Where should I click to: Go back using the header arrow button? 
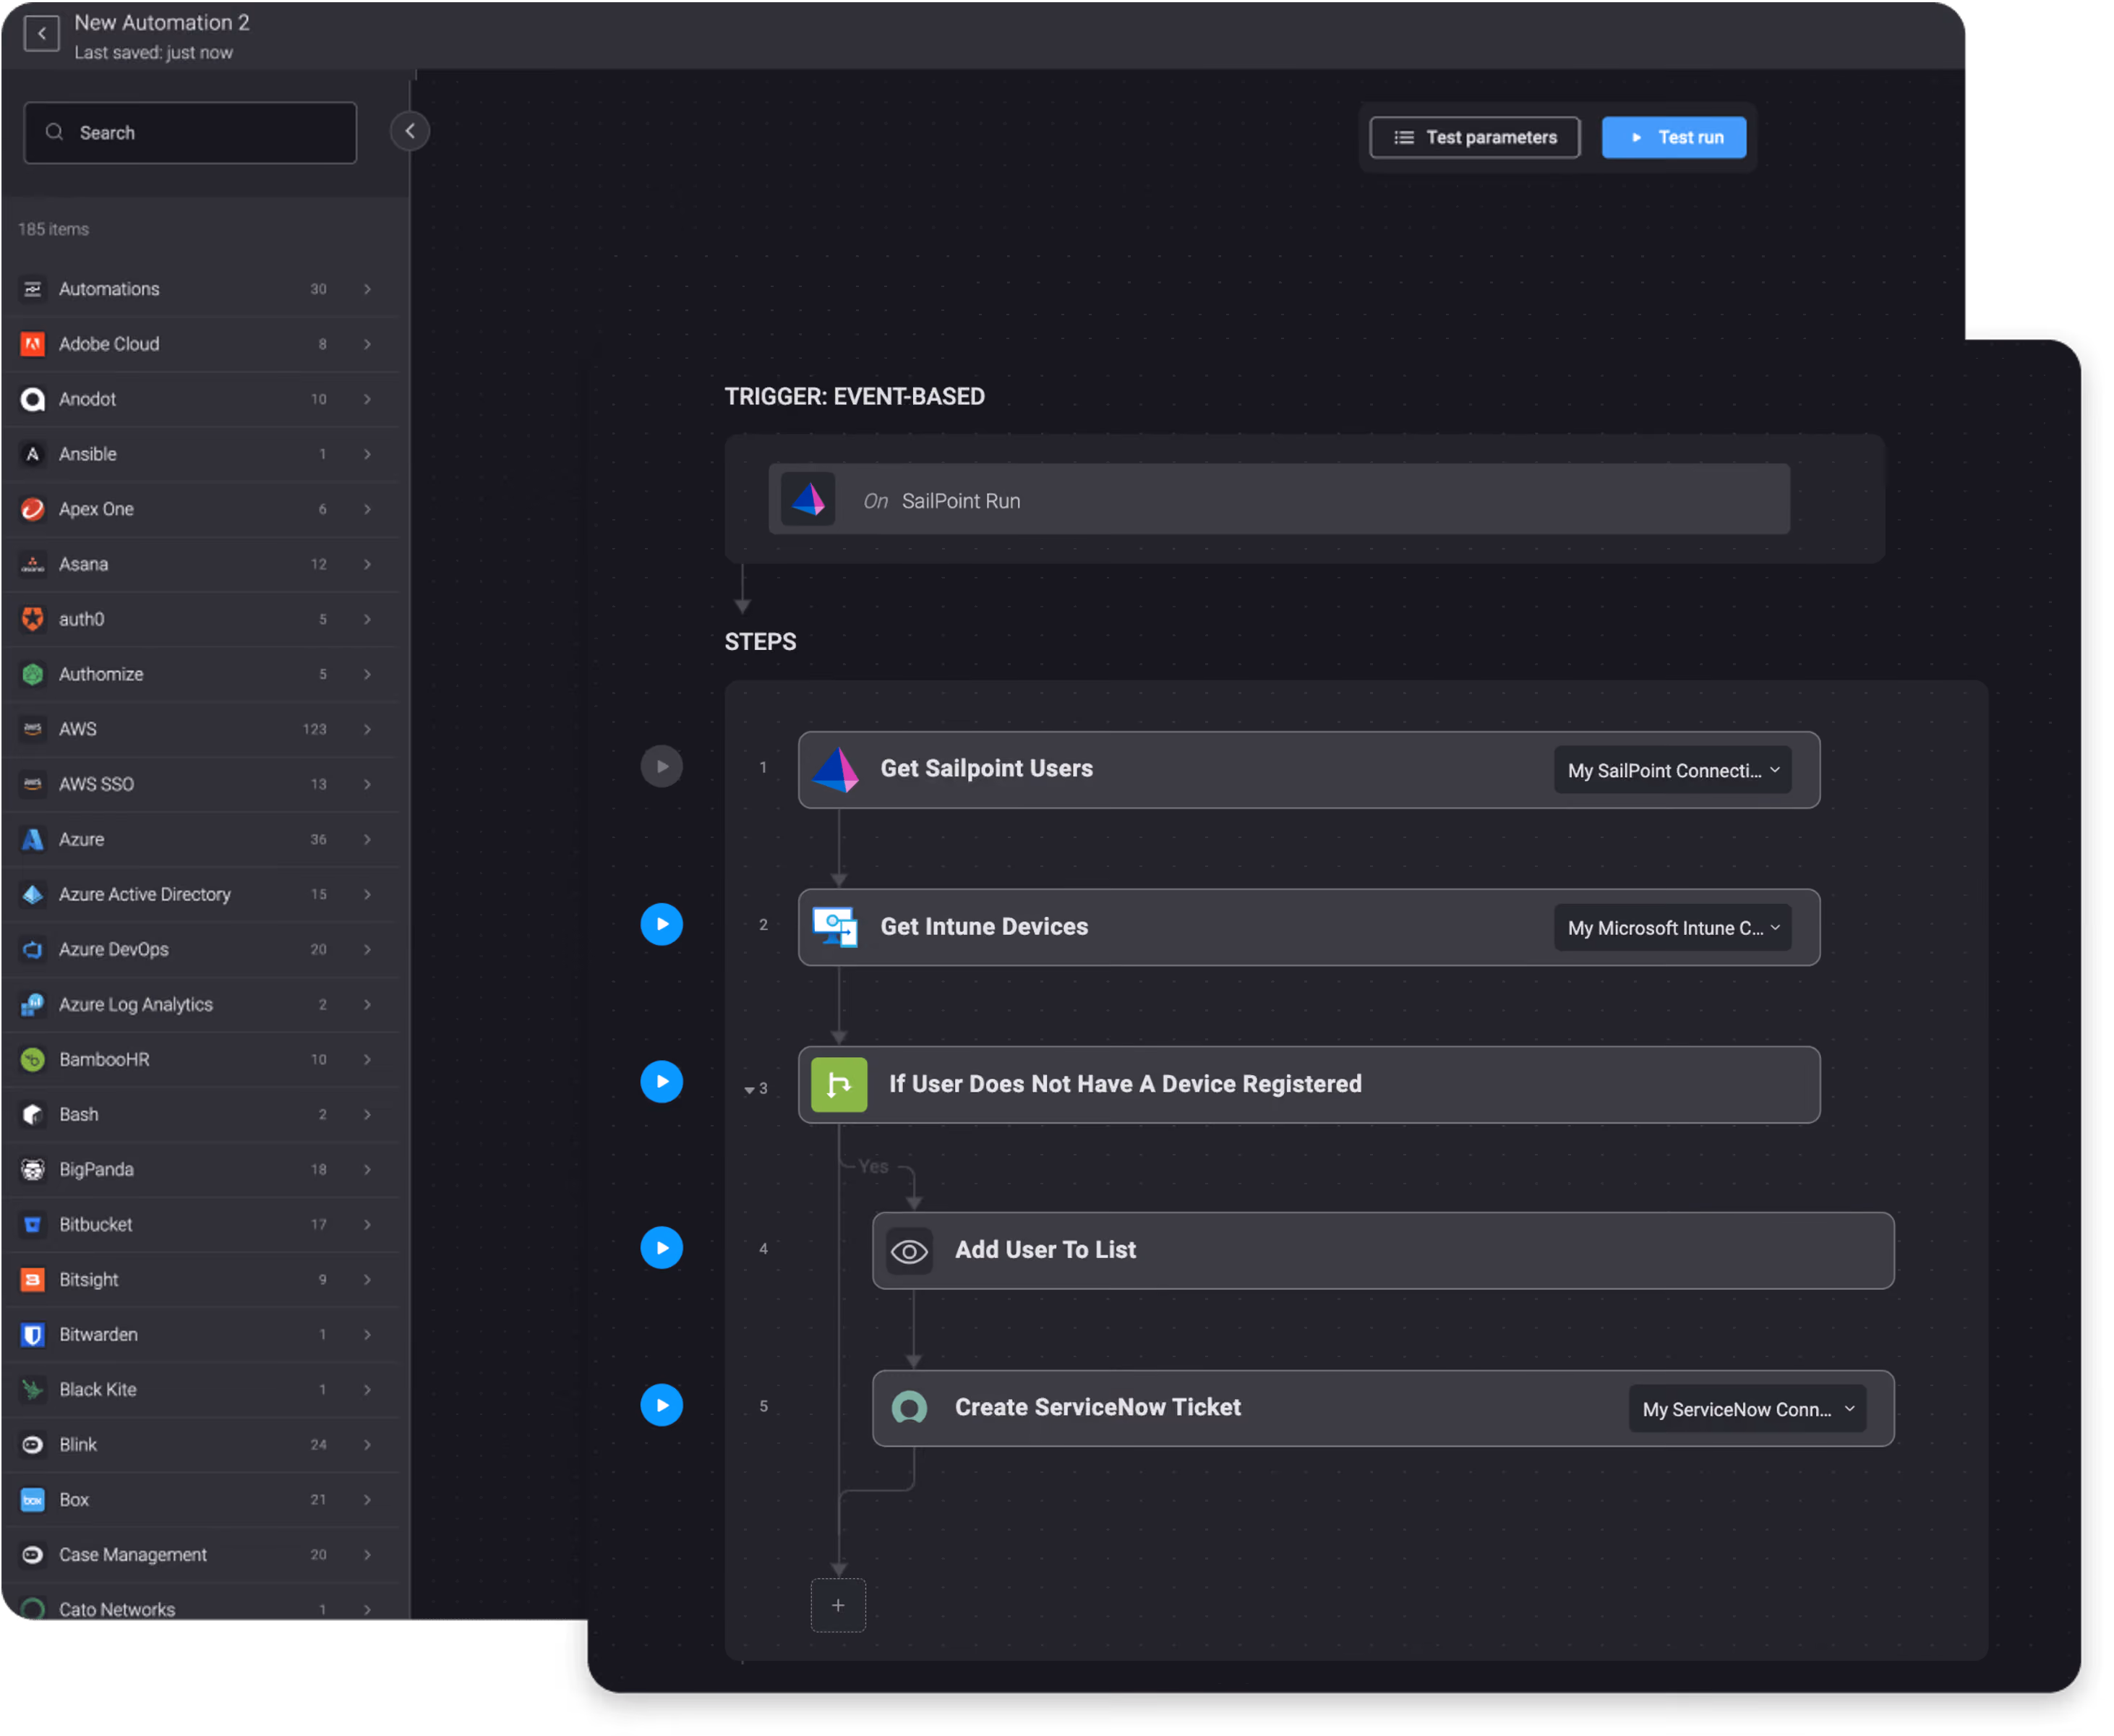coord(42,34)
